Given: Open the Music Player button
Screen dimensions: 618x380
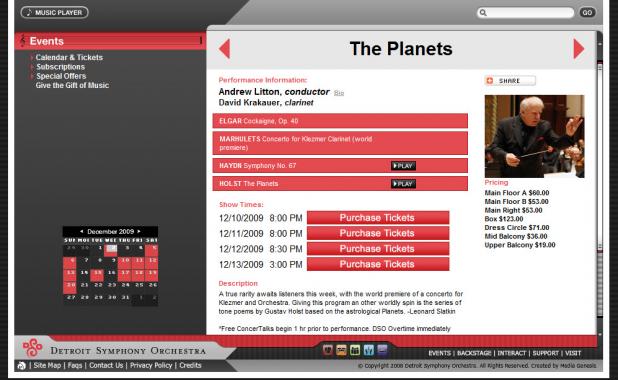Looking at the screenshot, I should 54,13.
